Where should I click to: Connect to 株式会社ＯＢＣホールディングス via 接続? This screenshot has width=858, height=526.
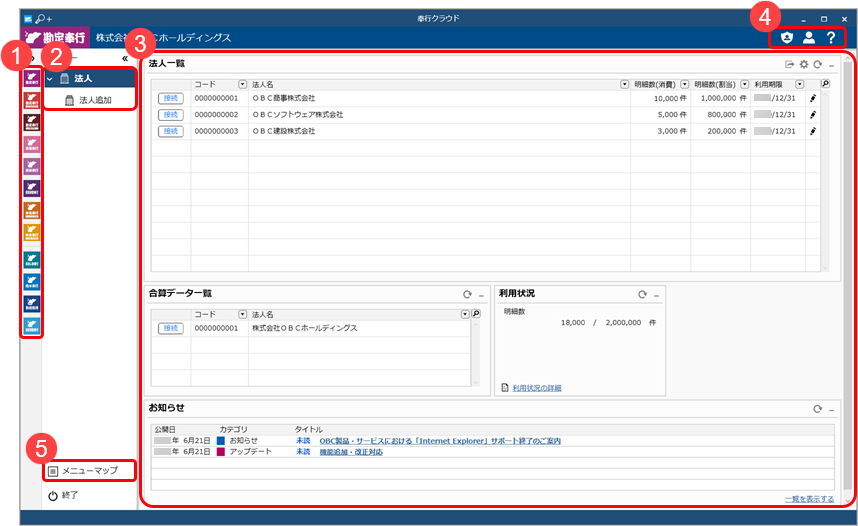click(171, 328)
